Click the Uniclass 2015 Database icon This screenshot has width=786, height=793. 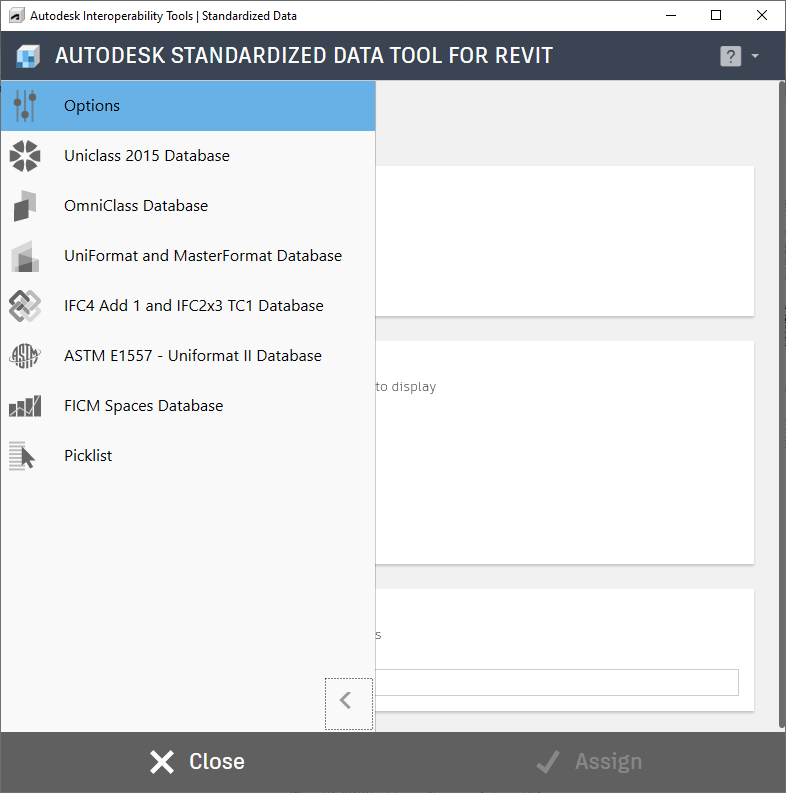coord(25,156)
